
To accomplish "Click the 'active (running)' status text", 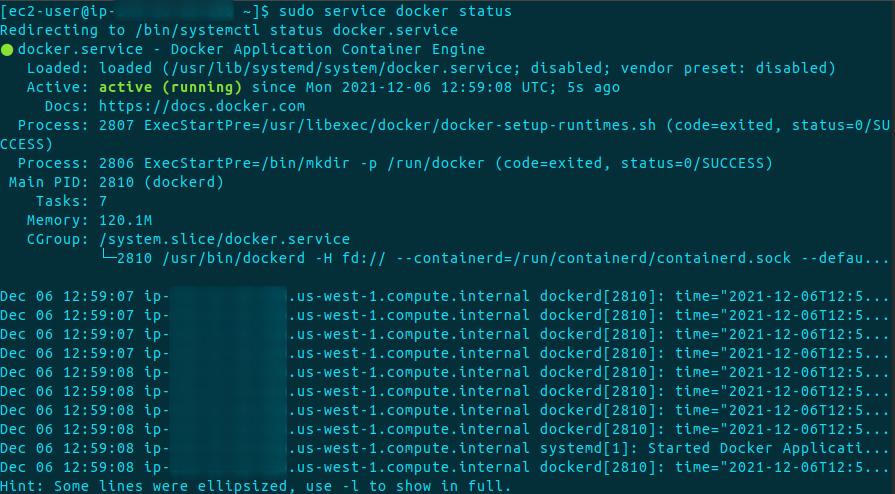I will 171,87.
